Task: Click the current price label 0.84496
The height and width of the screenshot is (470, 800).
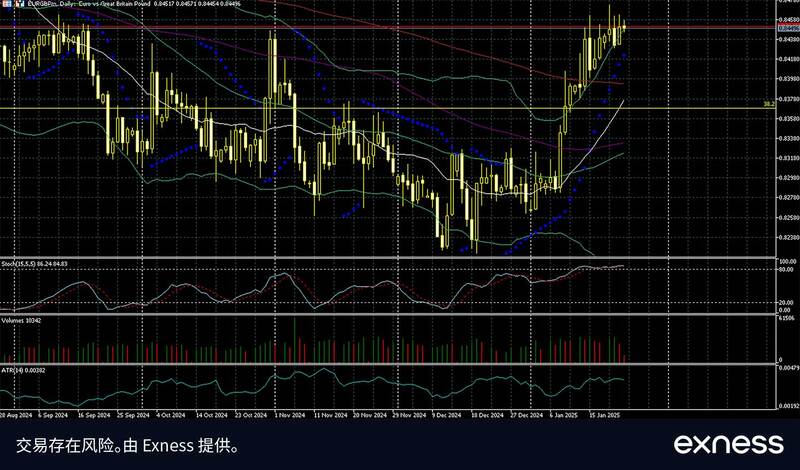Action: point(787,29)
